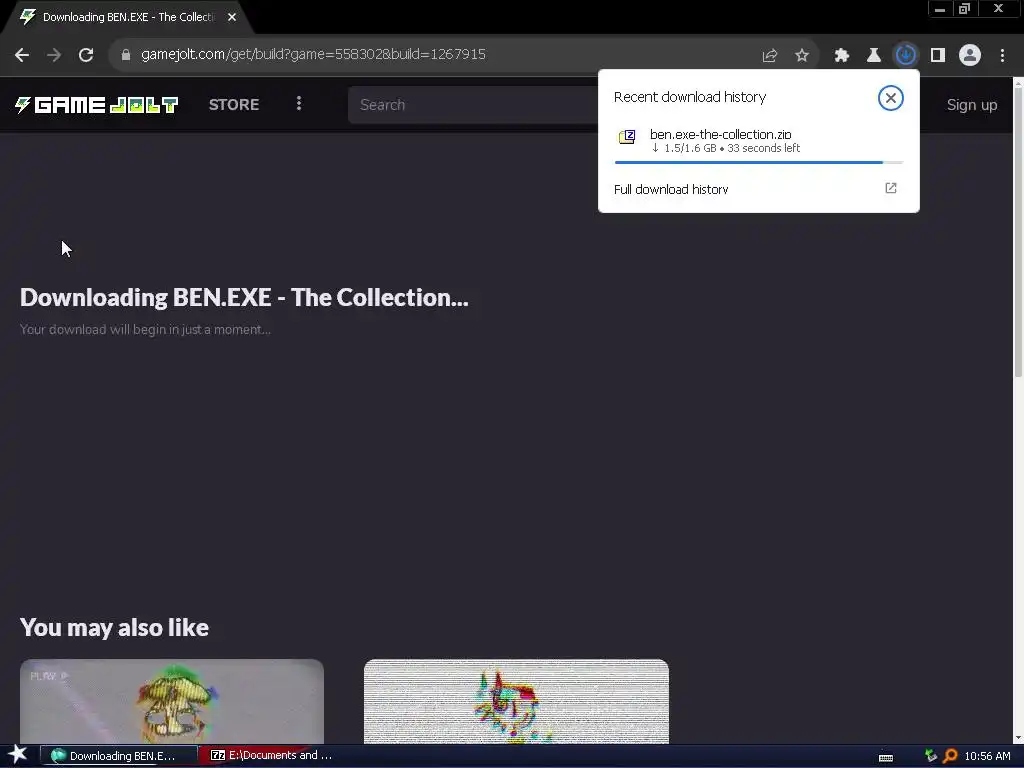Restore down the Chrome window
This screenshot has height=768, width=1024.
(x=965, y=8)
